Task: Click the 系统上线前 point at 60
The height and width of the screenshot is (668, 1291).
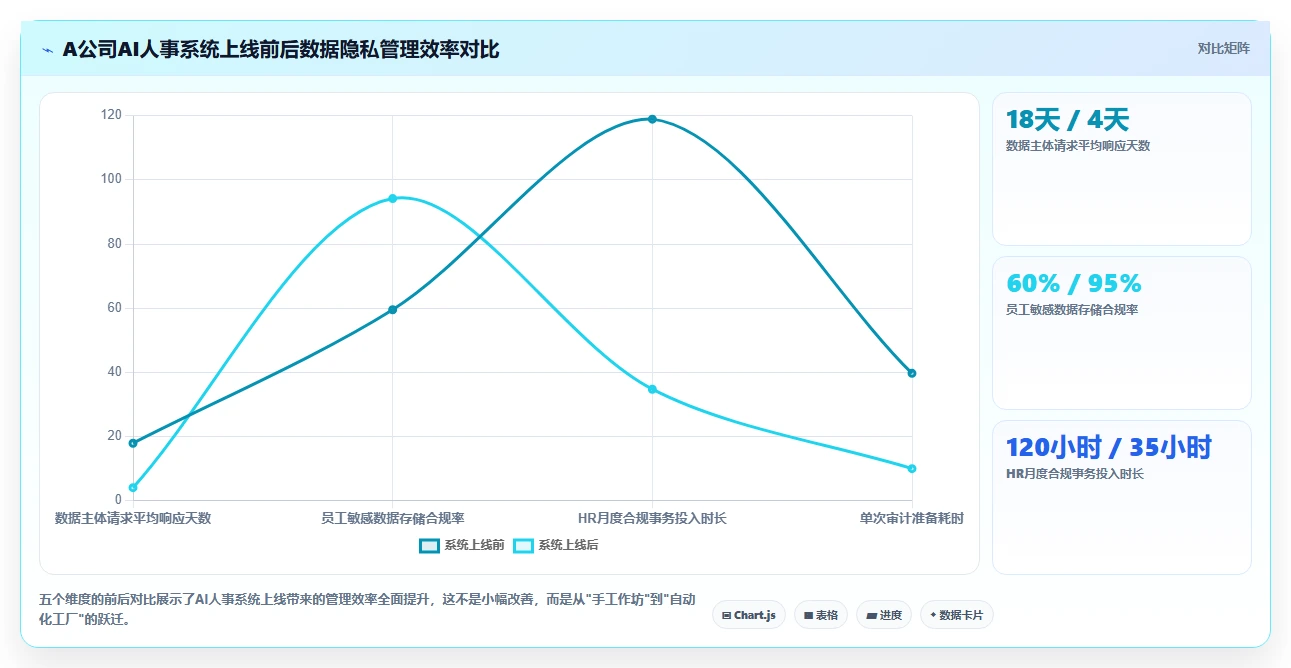Action: click(392, 309)
